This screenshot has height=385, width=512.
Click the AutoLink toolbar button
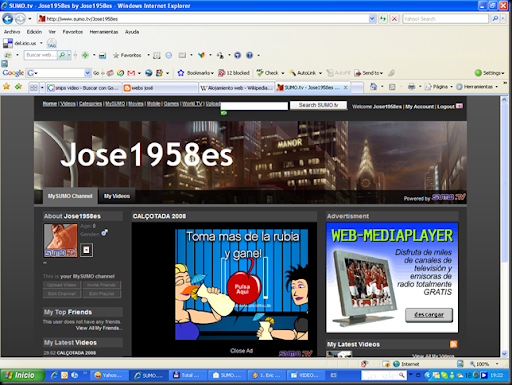point(303,73)
